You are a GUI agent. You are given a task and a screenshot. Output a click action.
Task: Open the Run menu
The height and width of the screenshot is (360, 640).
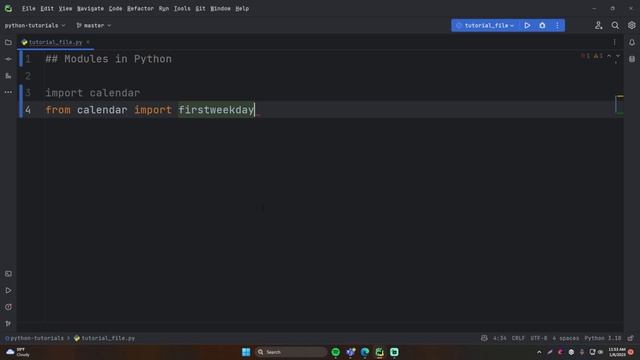coord(164,8)
